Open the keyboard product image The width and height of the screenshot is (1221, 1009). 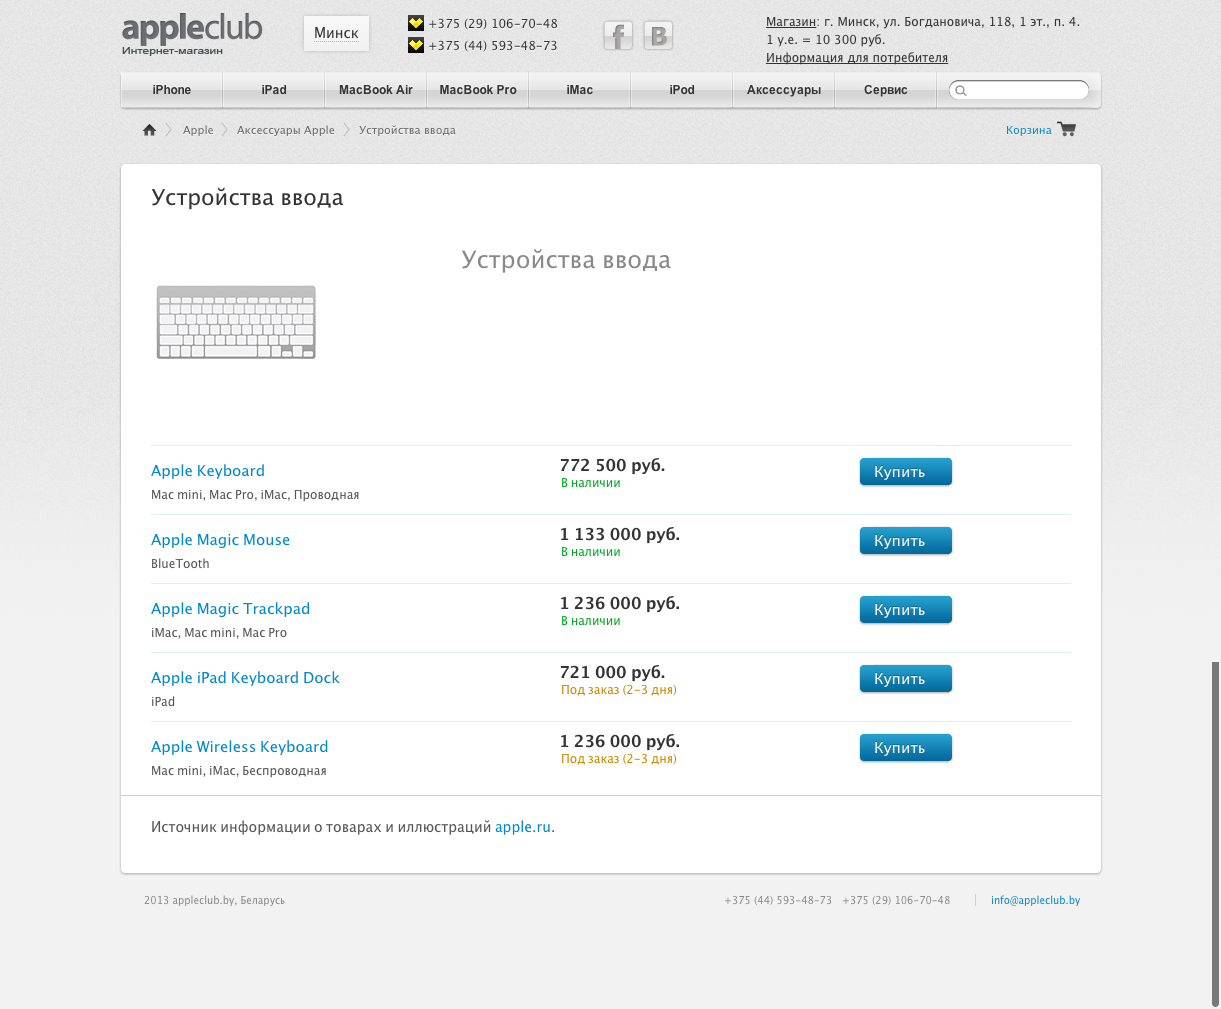tap(236, 322)
